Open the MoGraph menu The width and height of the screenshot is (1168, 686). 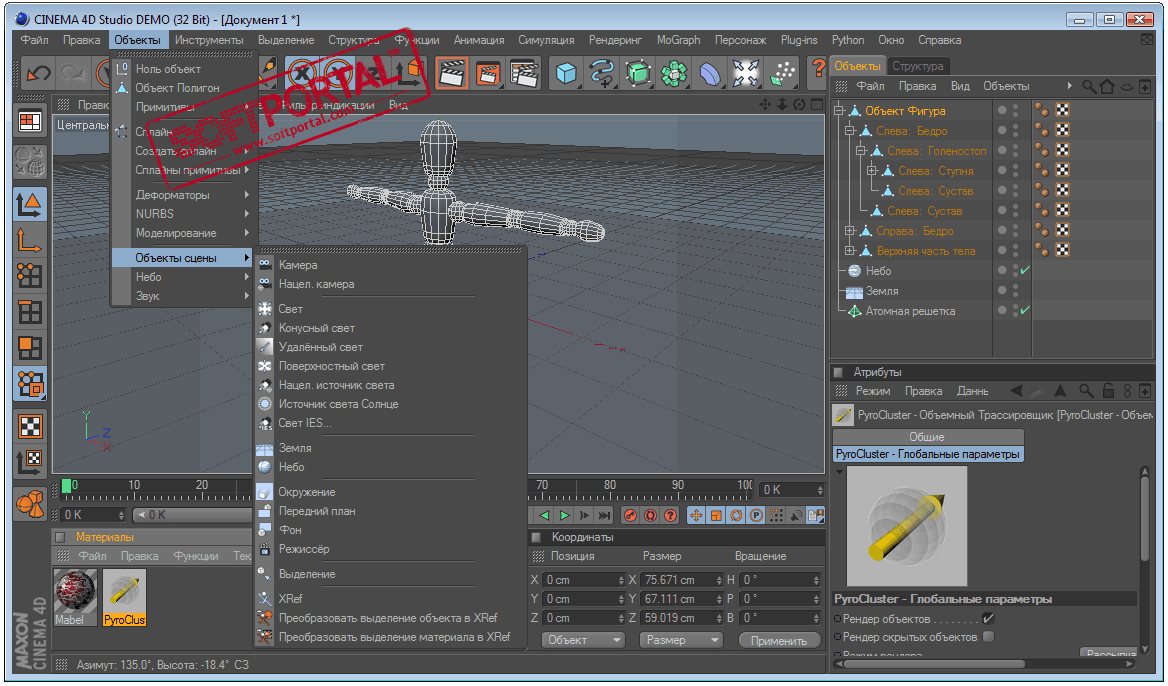pyautogui.click(x=678, y=40)
